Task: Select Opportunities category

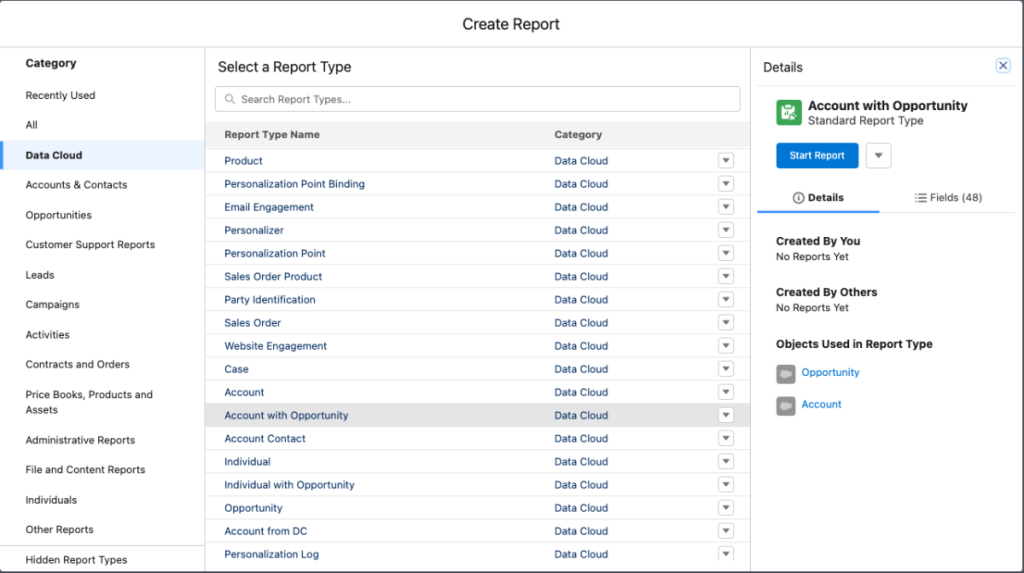Action: pyautogui.click(x=58, y=215)
